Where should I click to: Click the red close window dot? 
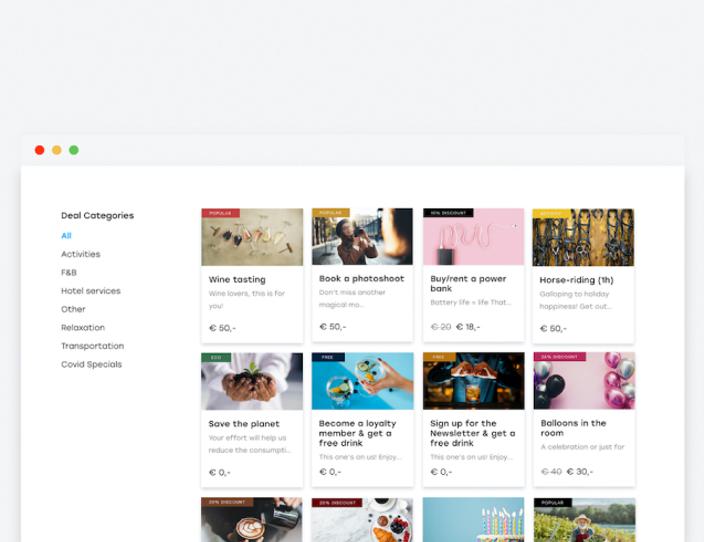pyautogui.click(x=40, y=150)
